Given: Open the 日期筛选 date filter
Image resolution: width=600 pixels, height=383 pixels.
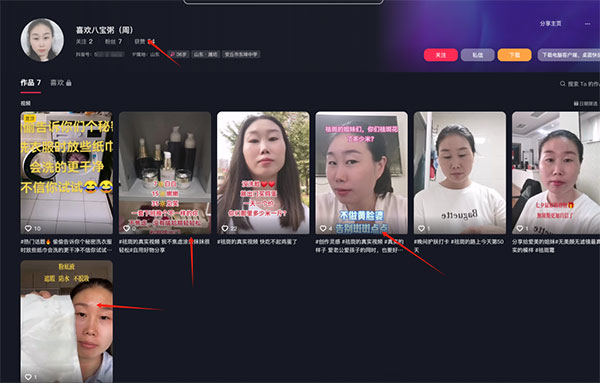Looking at the screenshot, I should click(x=585, y=104).
